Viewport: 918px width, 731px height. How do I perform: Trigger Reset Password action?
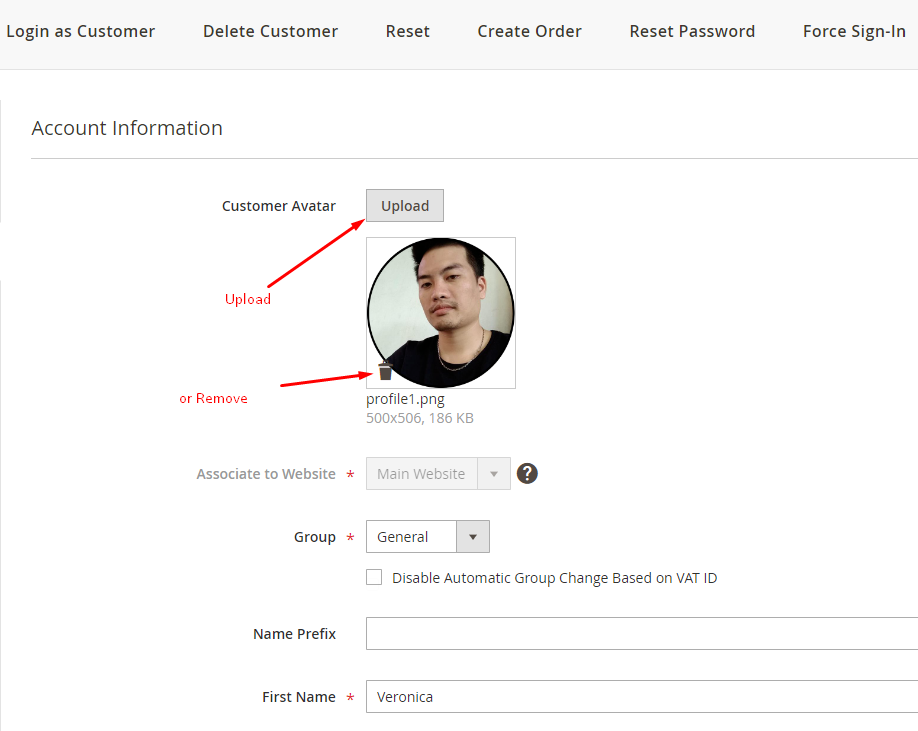[x=692, y=31]
